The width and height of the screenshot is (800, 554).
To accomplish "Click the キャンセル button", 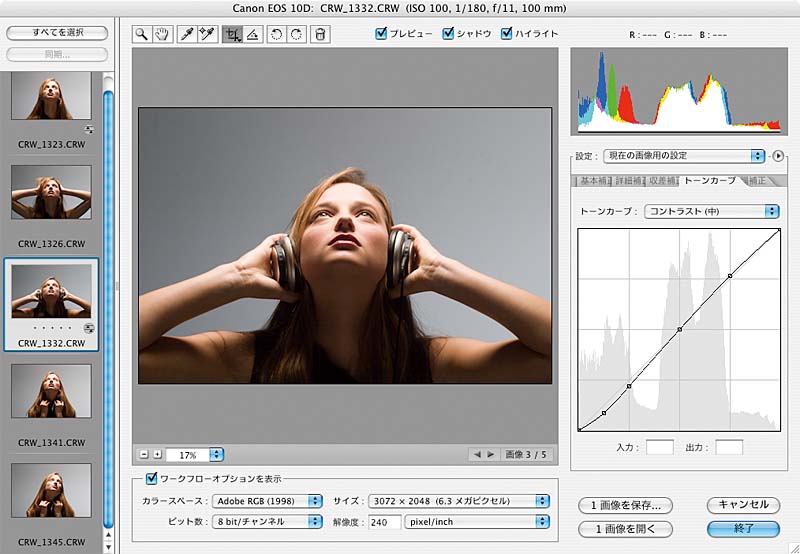I will pos(743,505).
